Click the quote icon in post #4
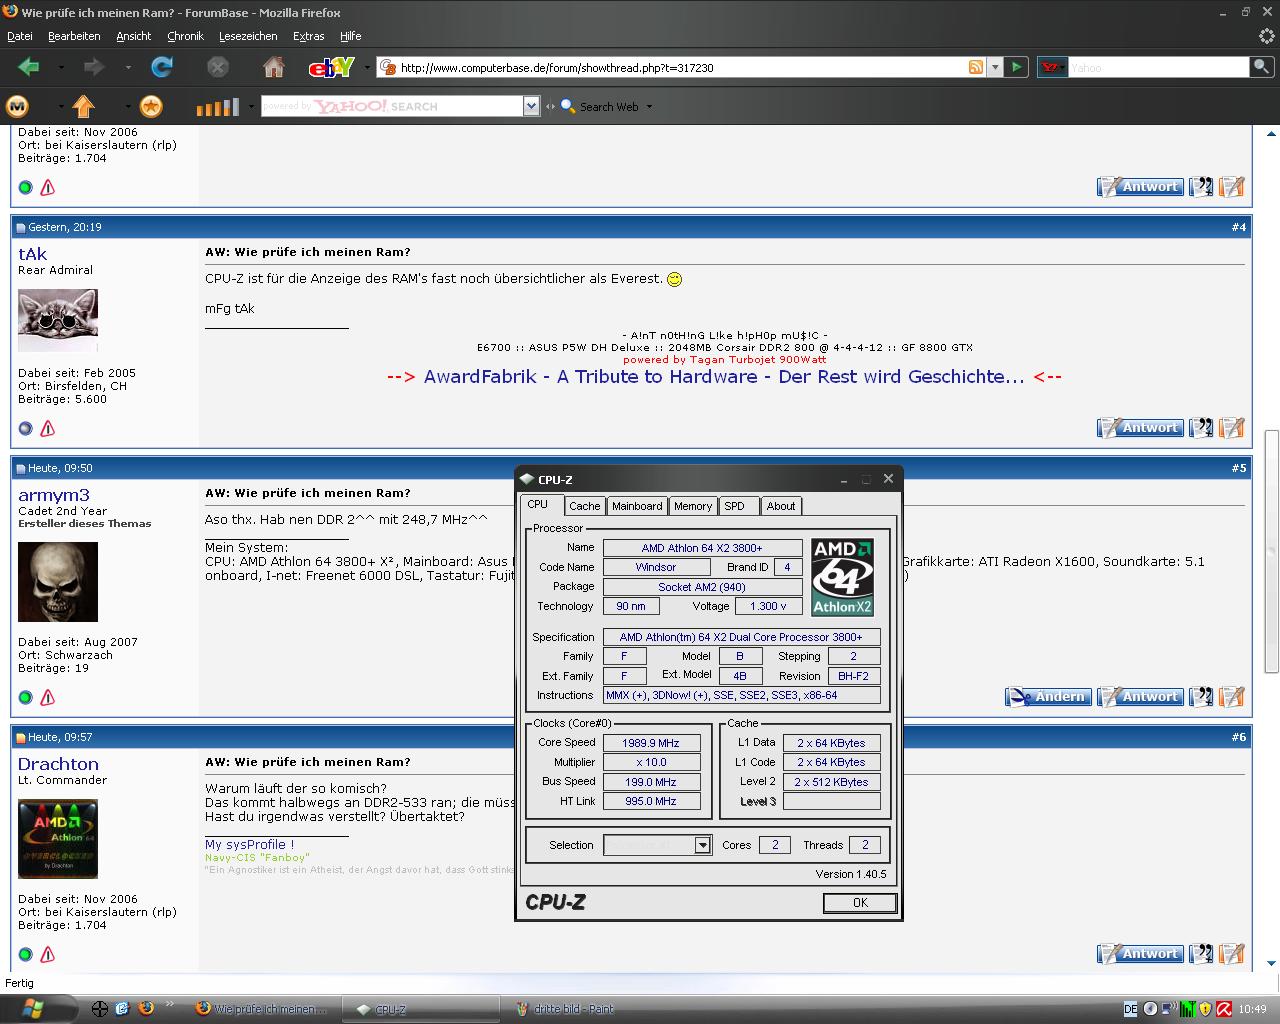1280x1024 pixels. coord(1202,428)
